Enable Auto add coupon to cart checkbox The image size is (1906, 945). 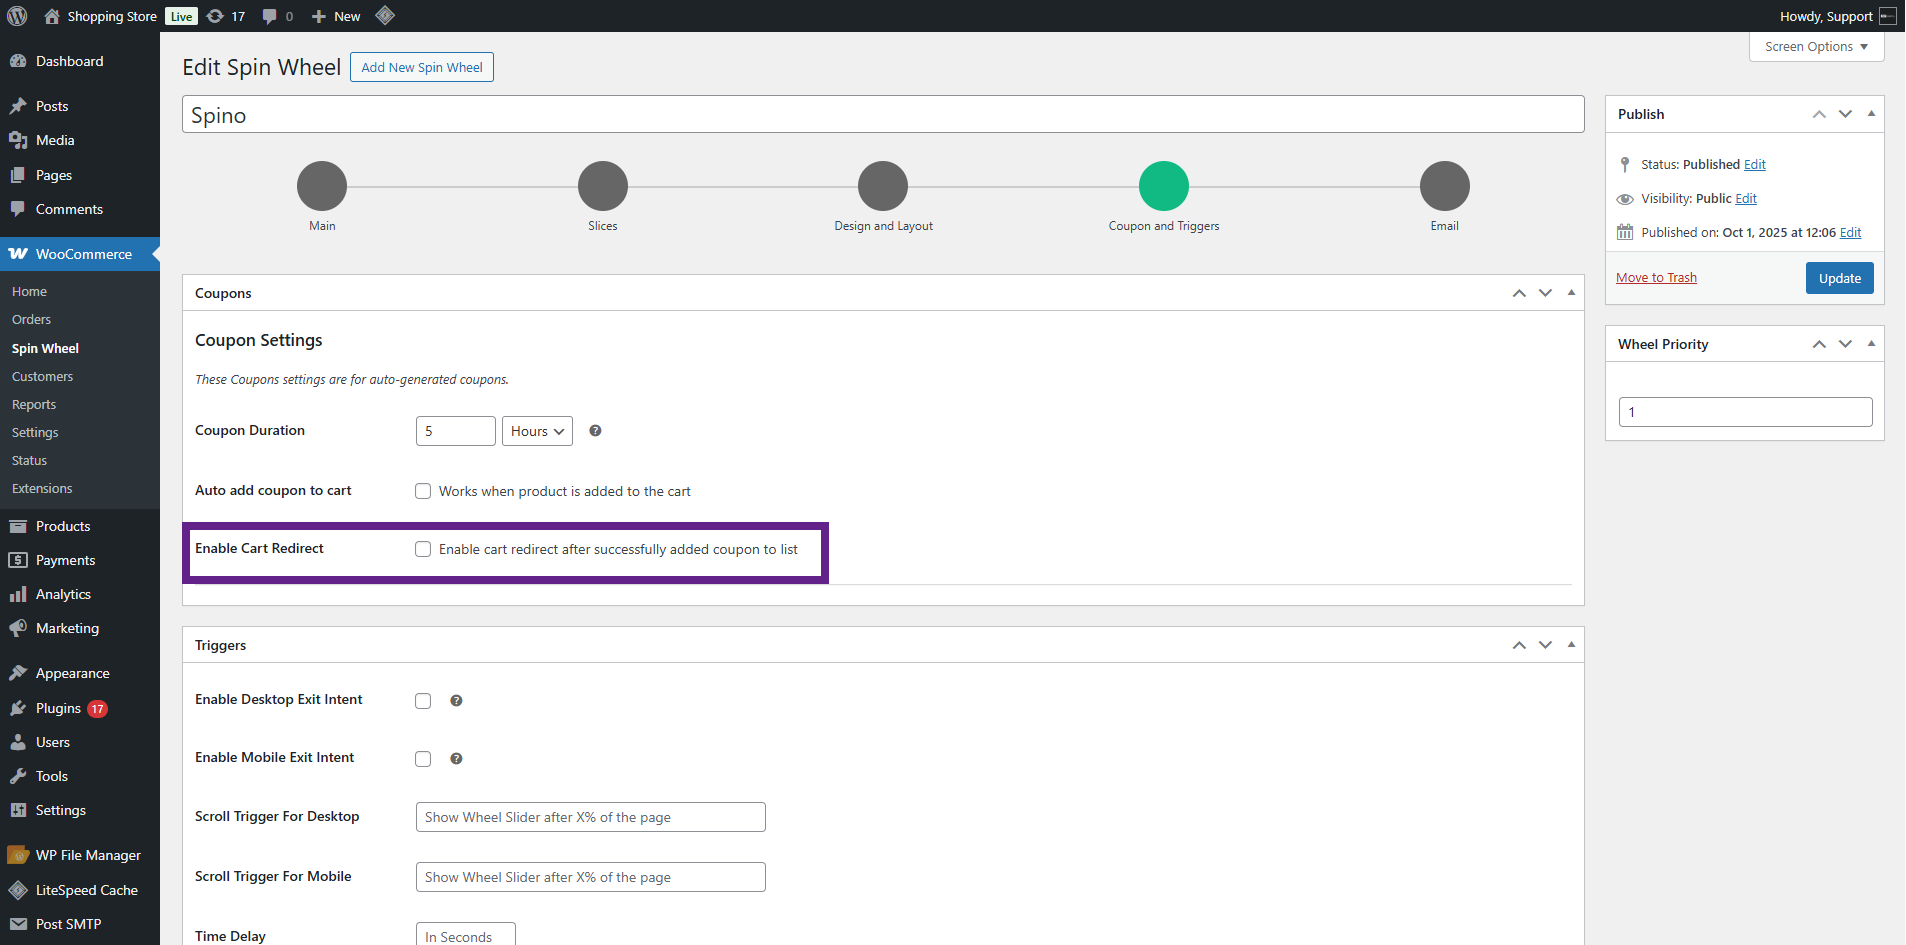coord(423,491)
